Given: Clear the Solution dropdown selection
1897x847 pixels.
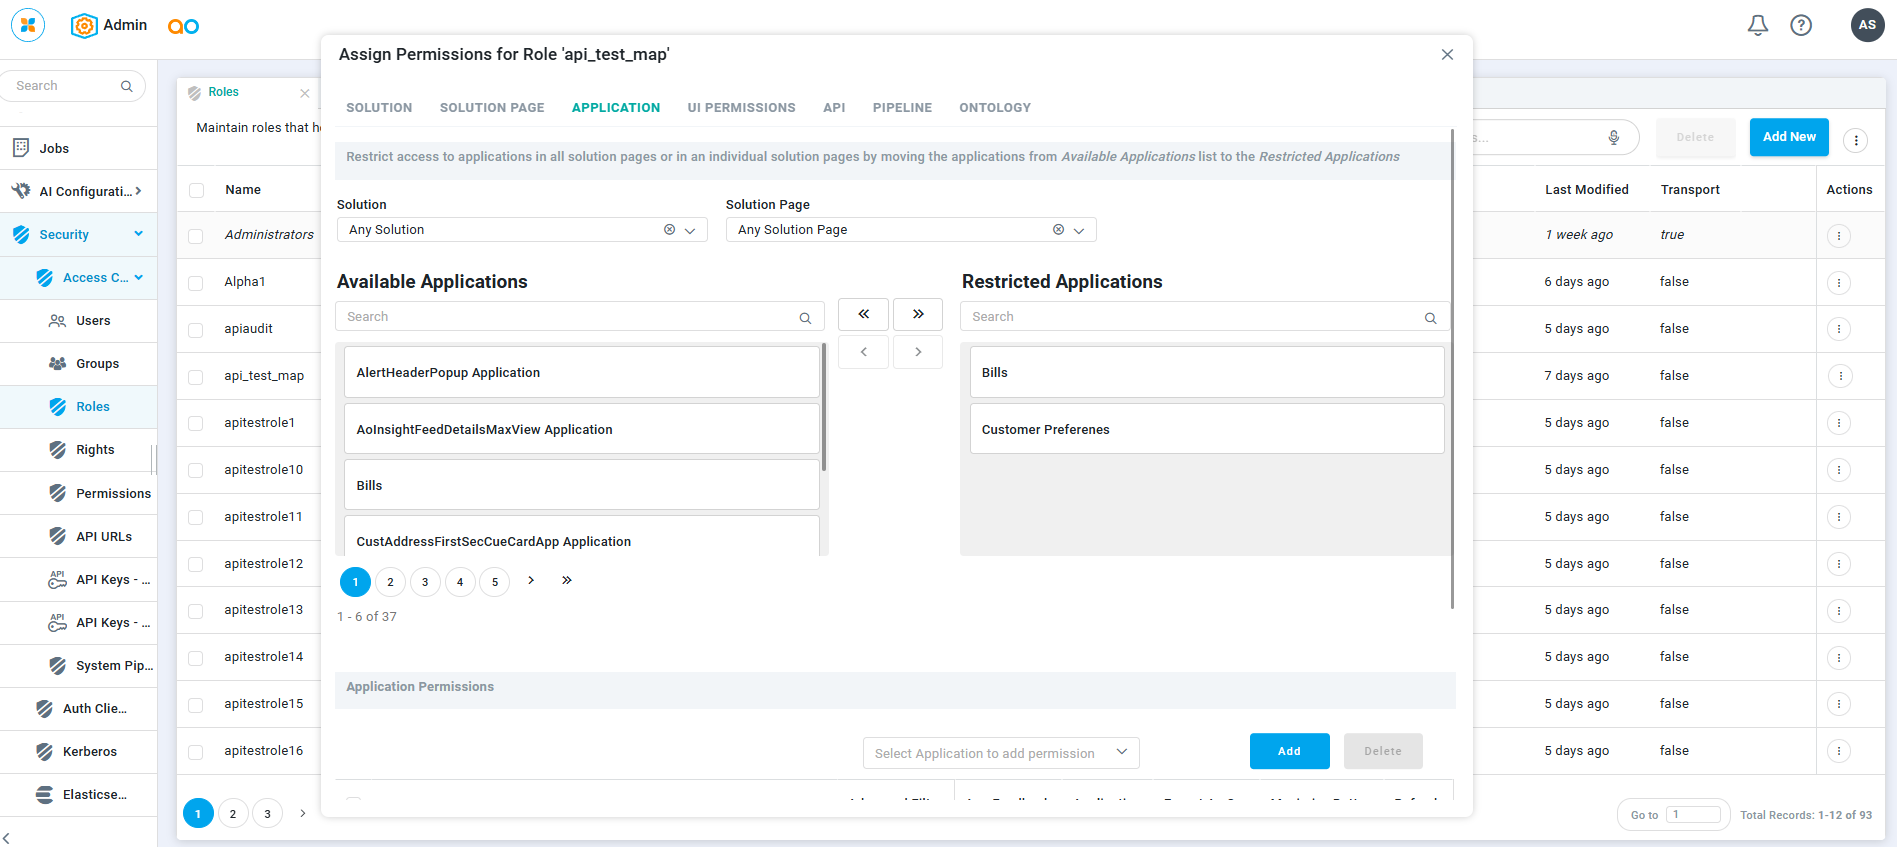Looking at the screenshot, I should pyautogui.click(x=669, y=230).
